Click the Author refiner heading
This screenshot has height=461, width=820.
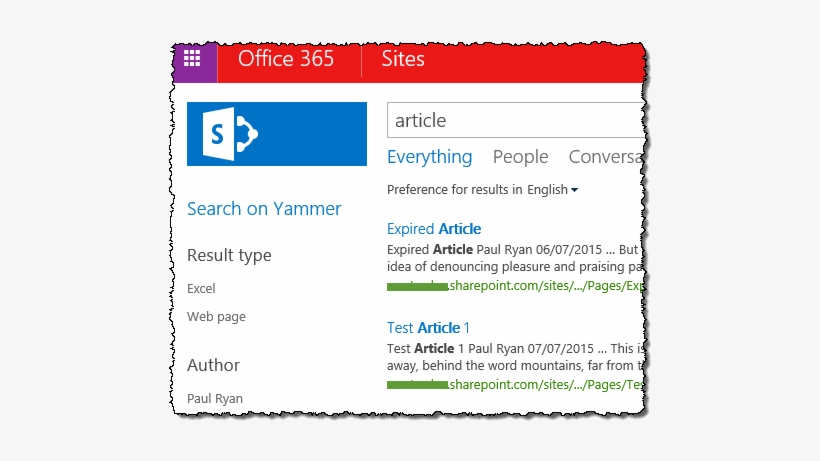click(x=213, y=365)
